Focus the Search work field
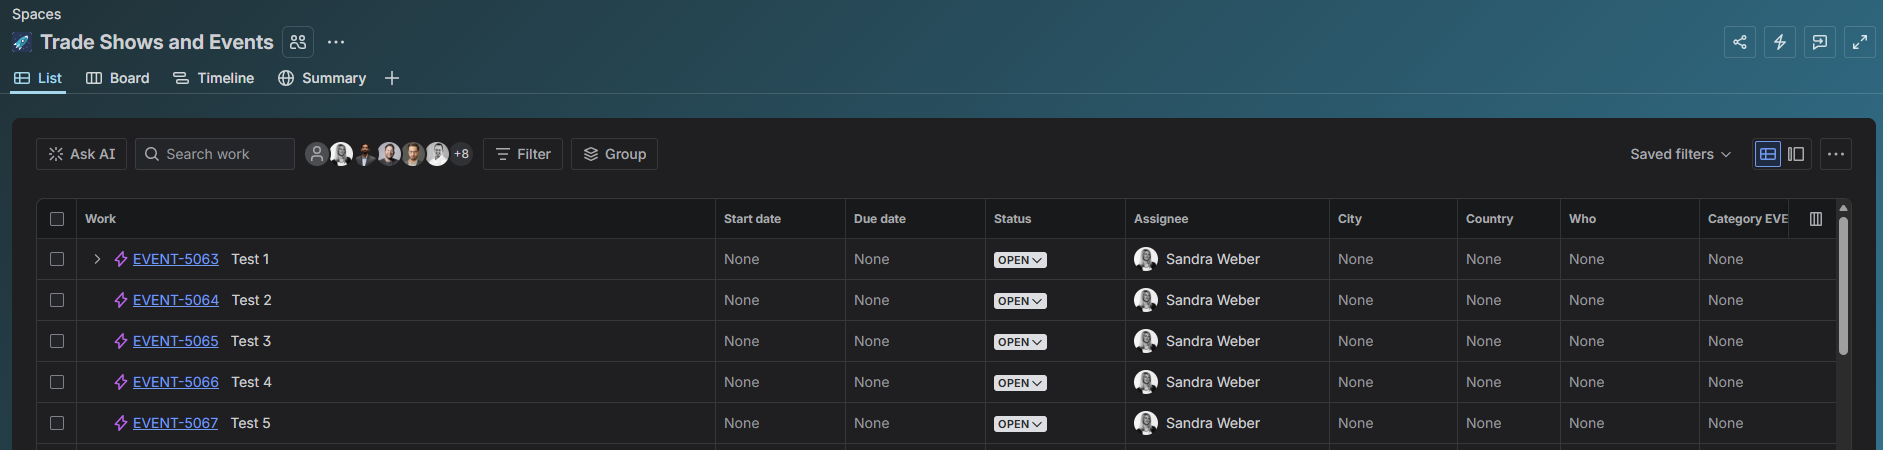Image resolution: width=1883 pixels, height=450 pixels. [x=215, y=154]
